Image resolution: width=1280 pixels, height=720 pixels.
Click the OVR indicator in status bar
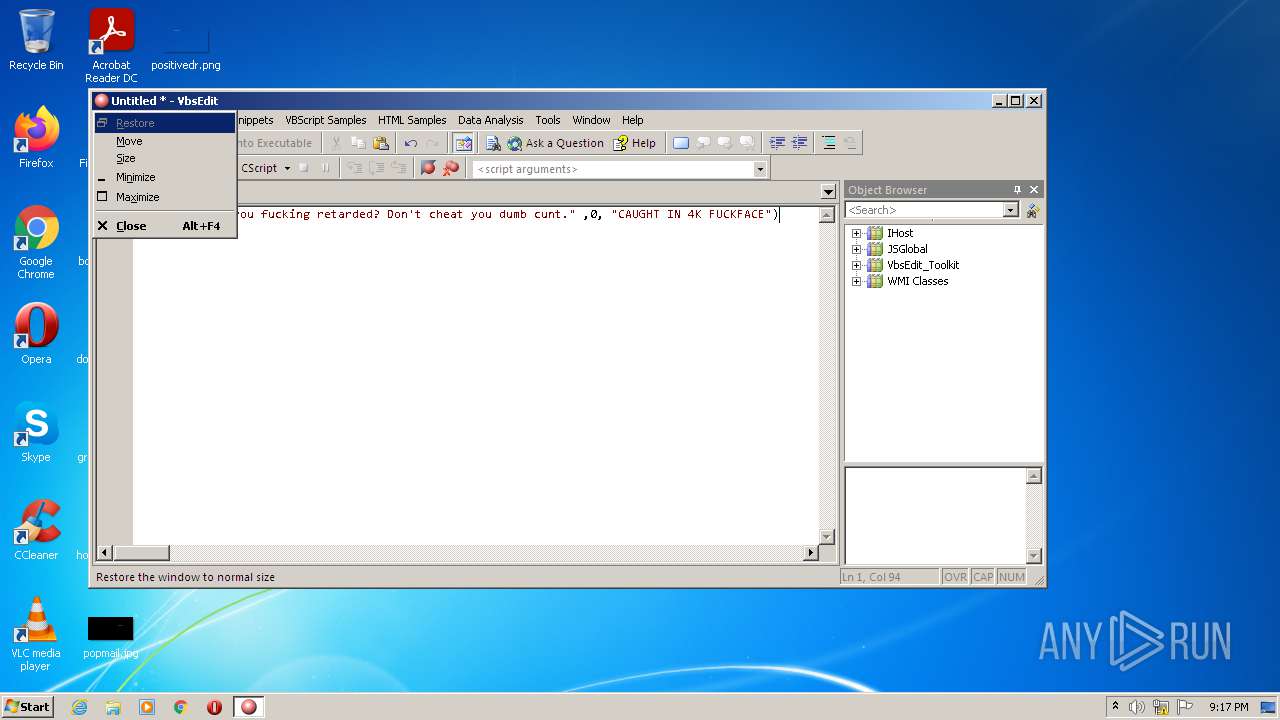pos(955,577)
